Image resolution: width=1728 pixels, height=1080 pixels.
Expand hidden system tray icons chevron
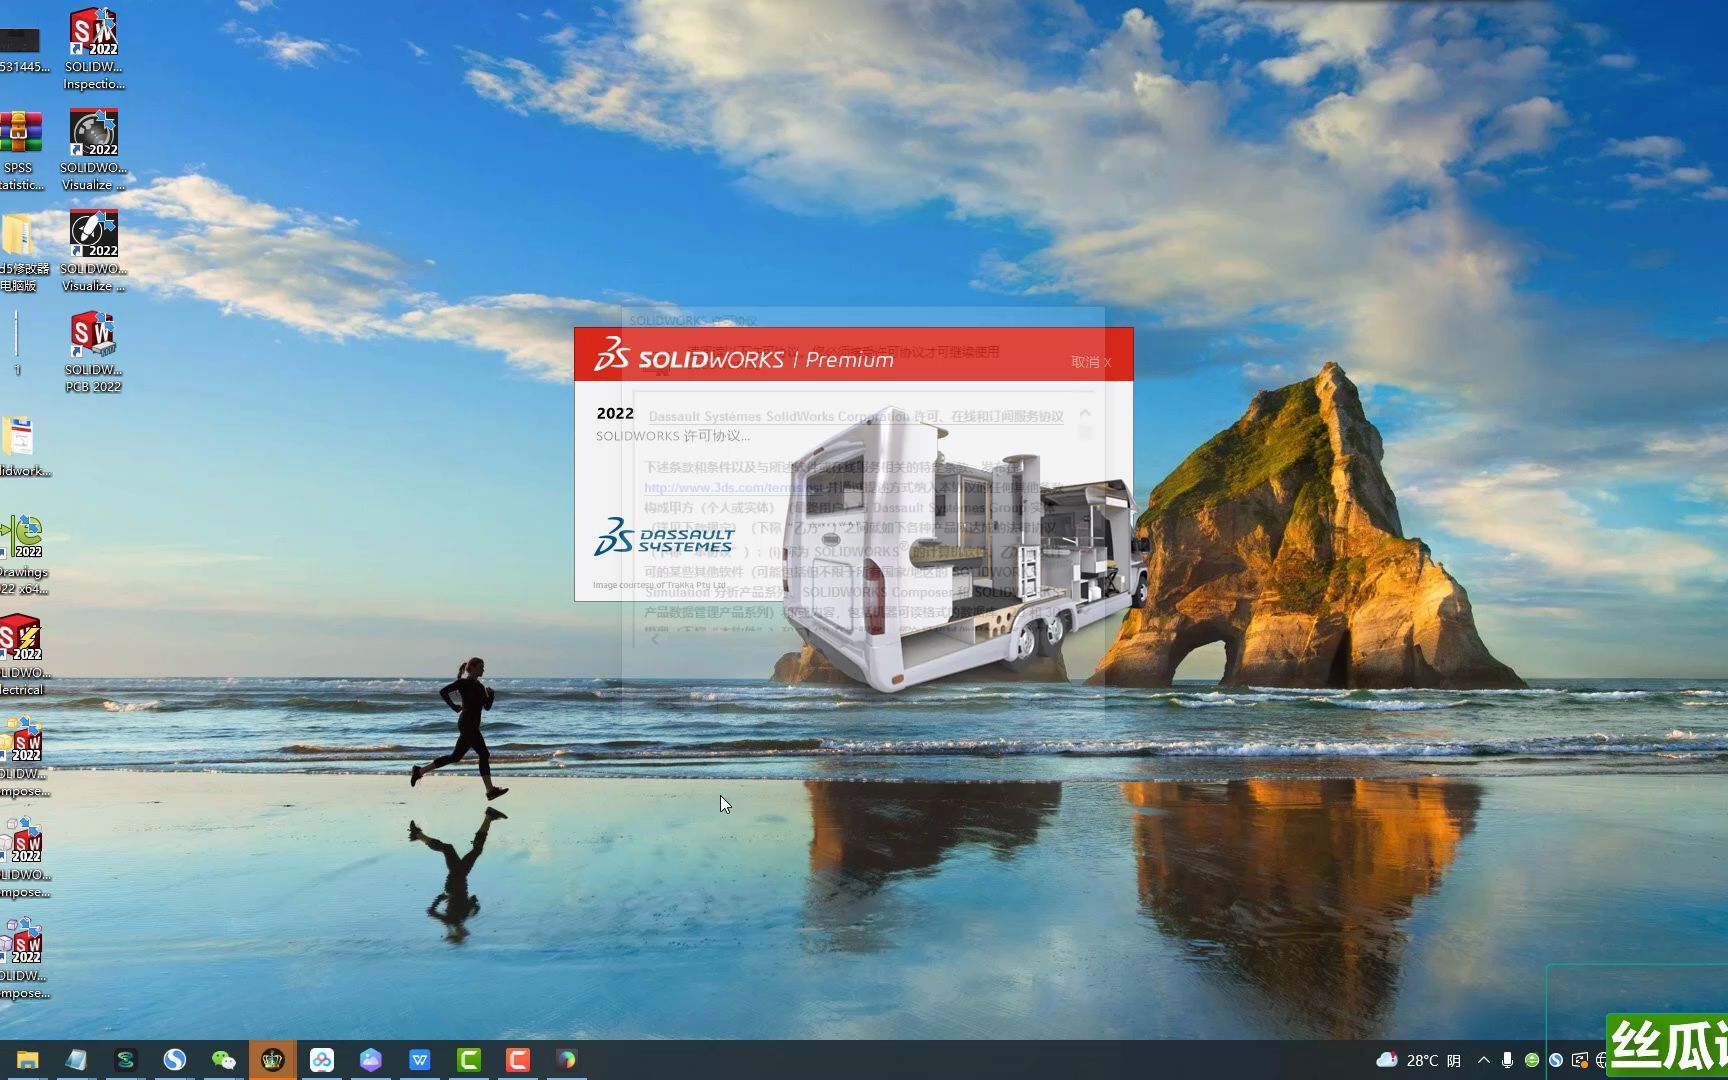pos(1483,1060)
